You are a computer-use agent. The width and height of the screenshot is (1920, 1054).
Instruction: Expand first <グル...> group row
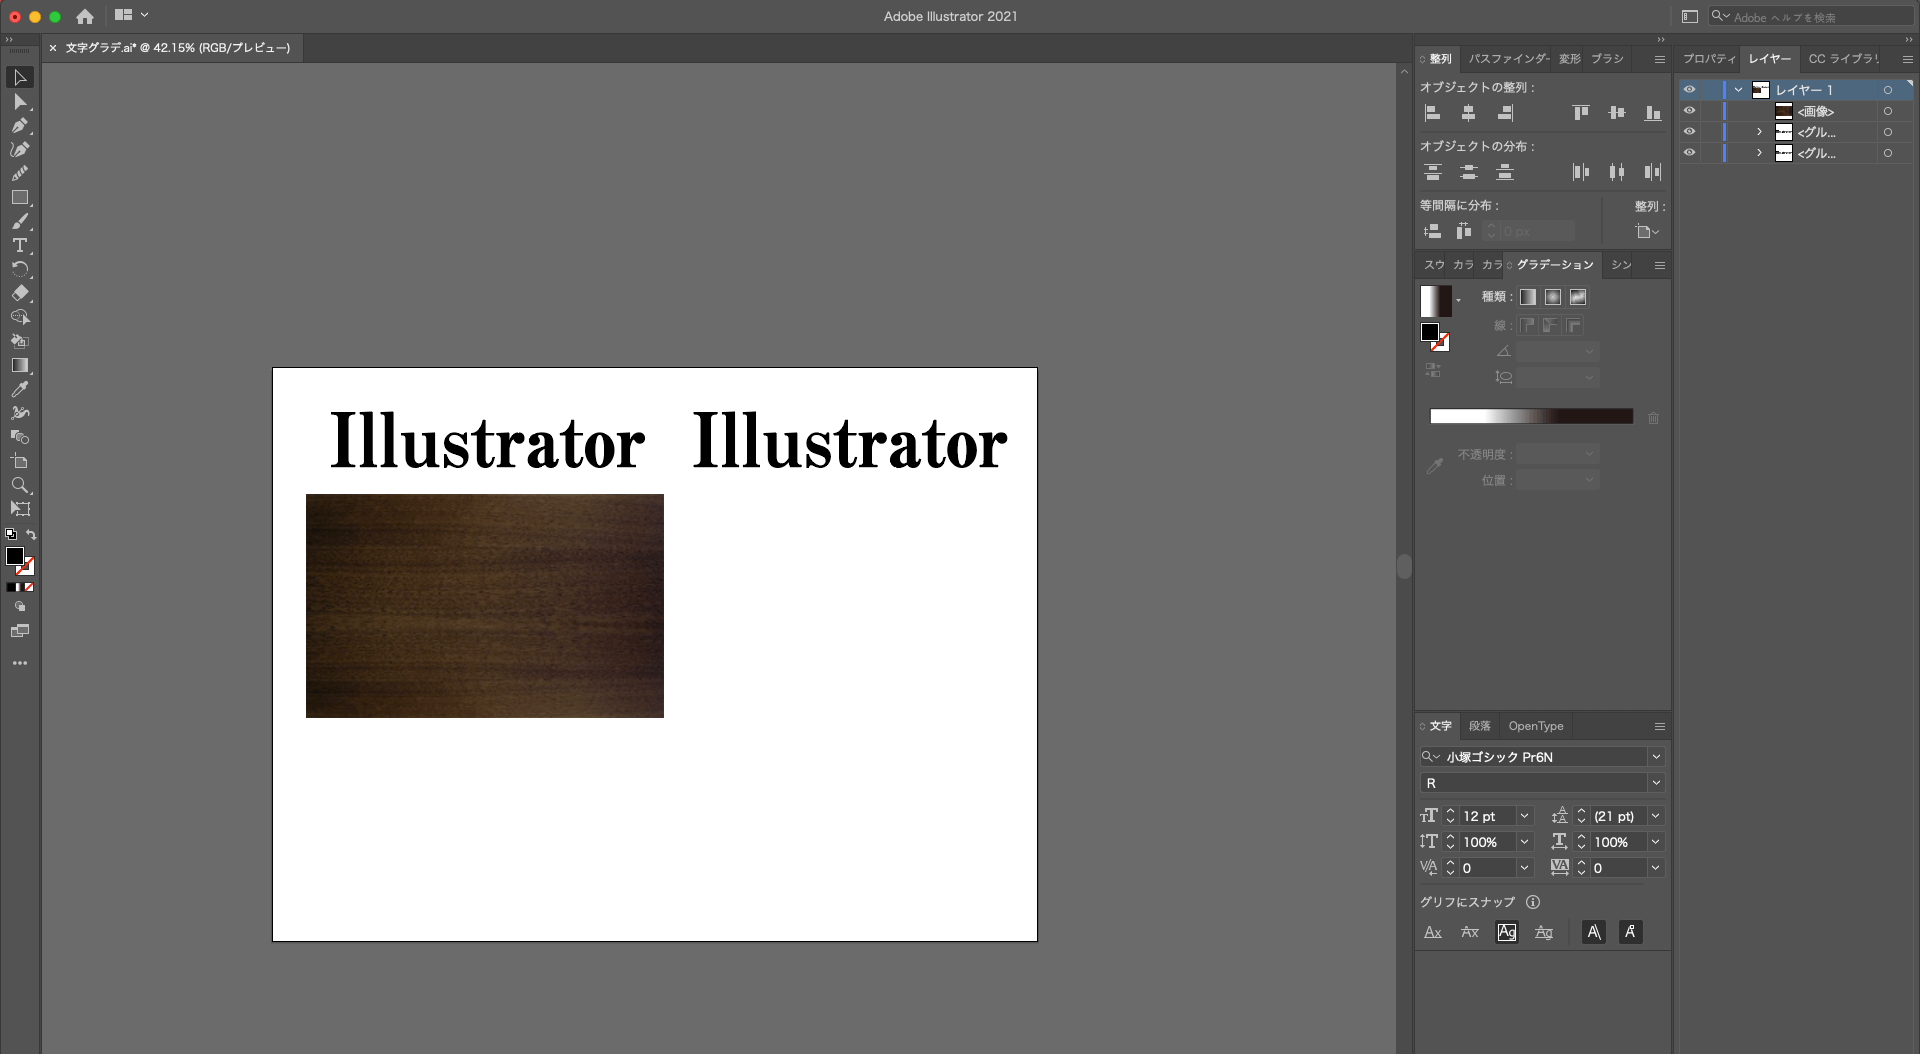(x=1760, y=132)
